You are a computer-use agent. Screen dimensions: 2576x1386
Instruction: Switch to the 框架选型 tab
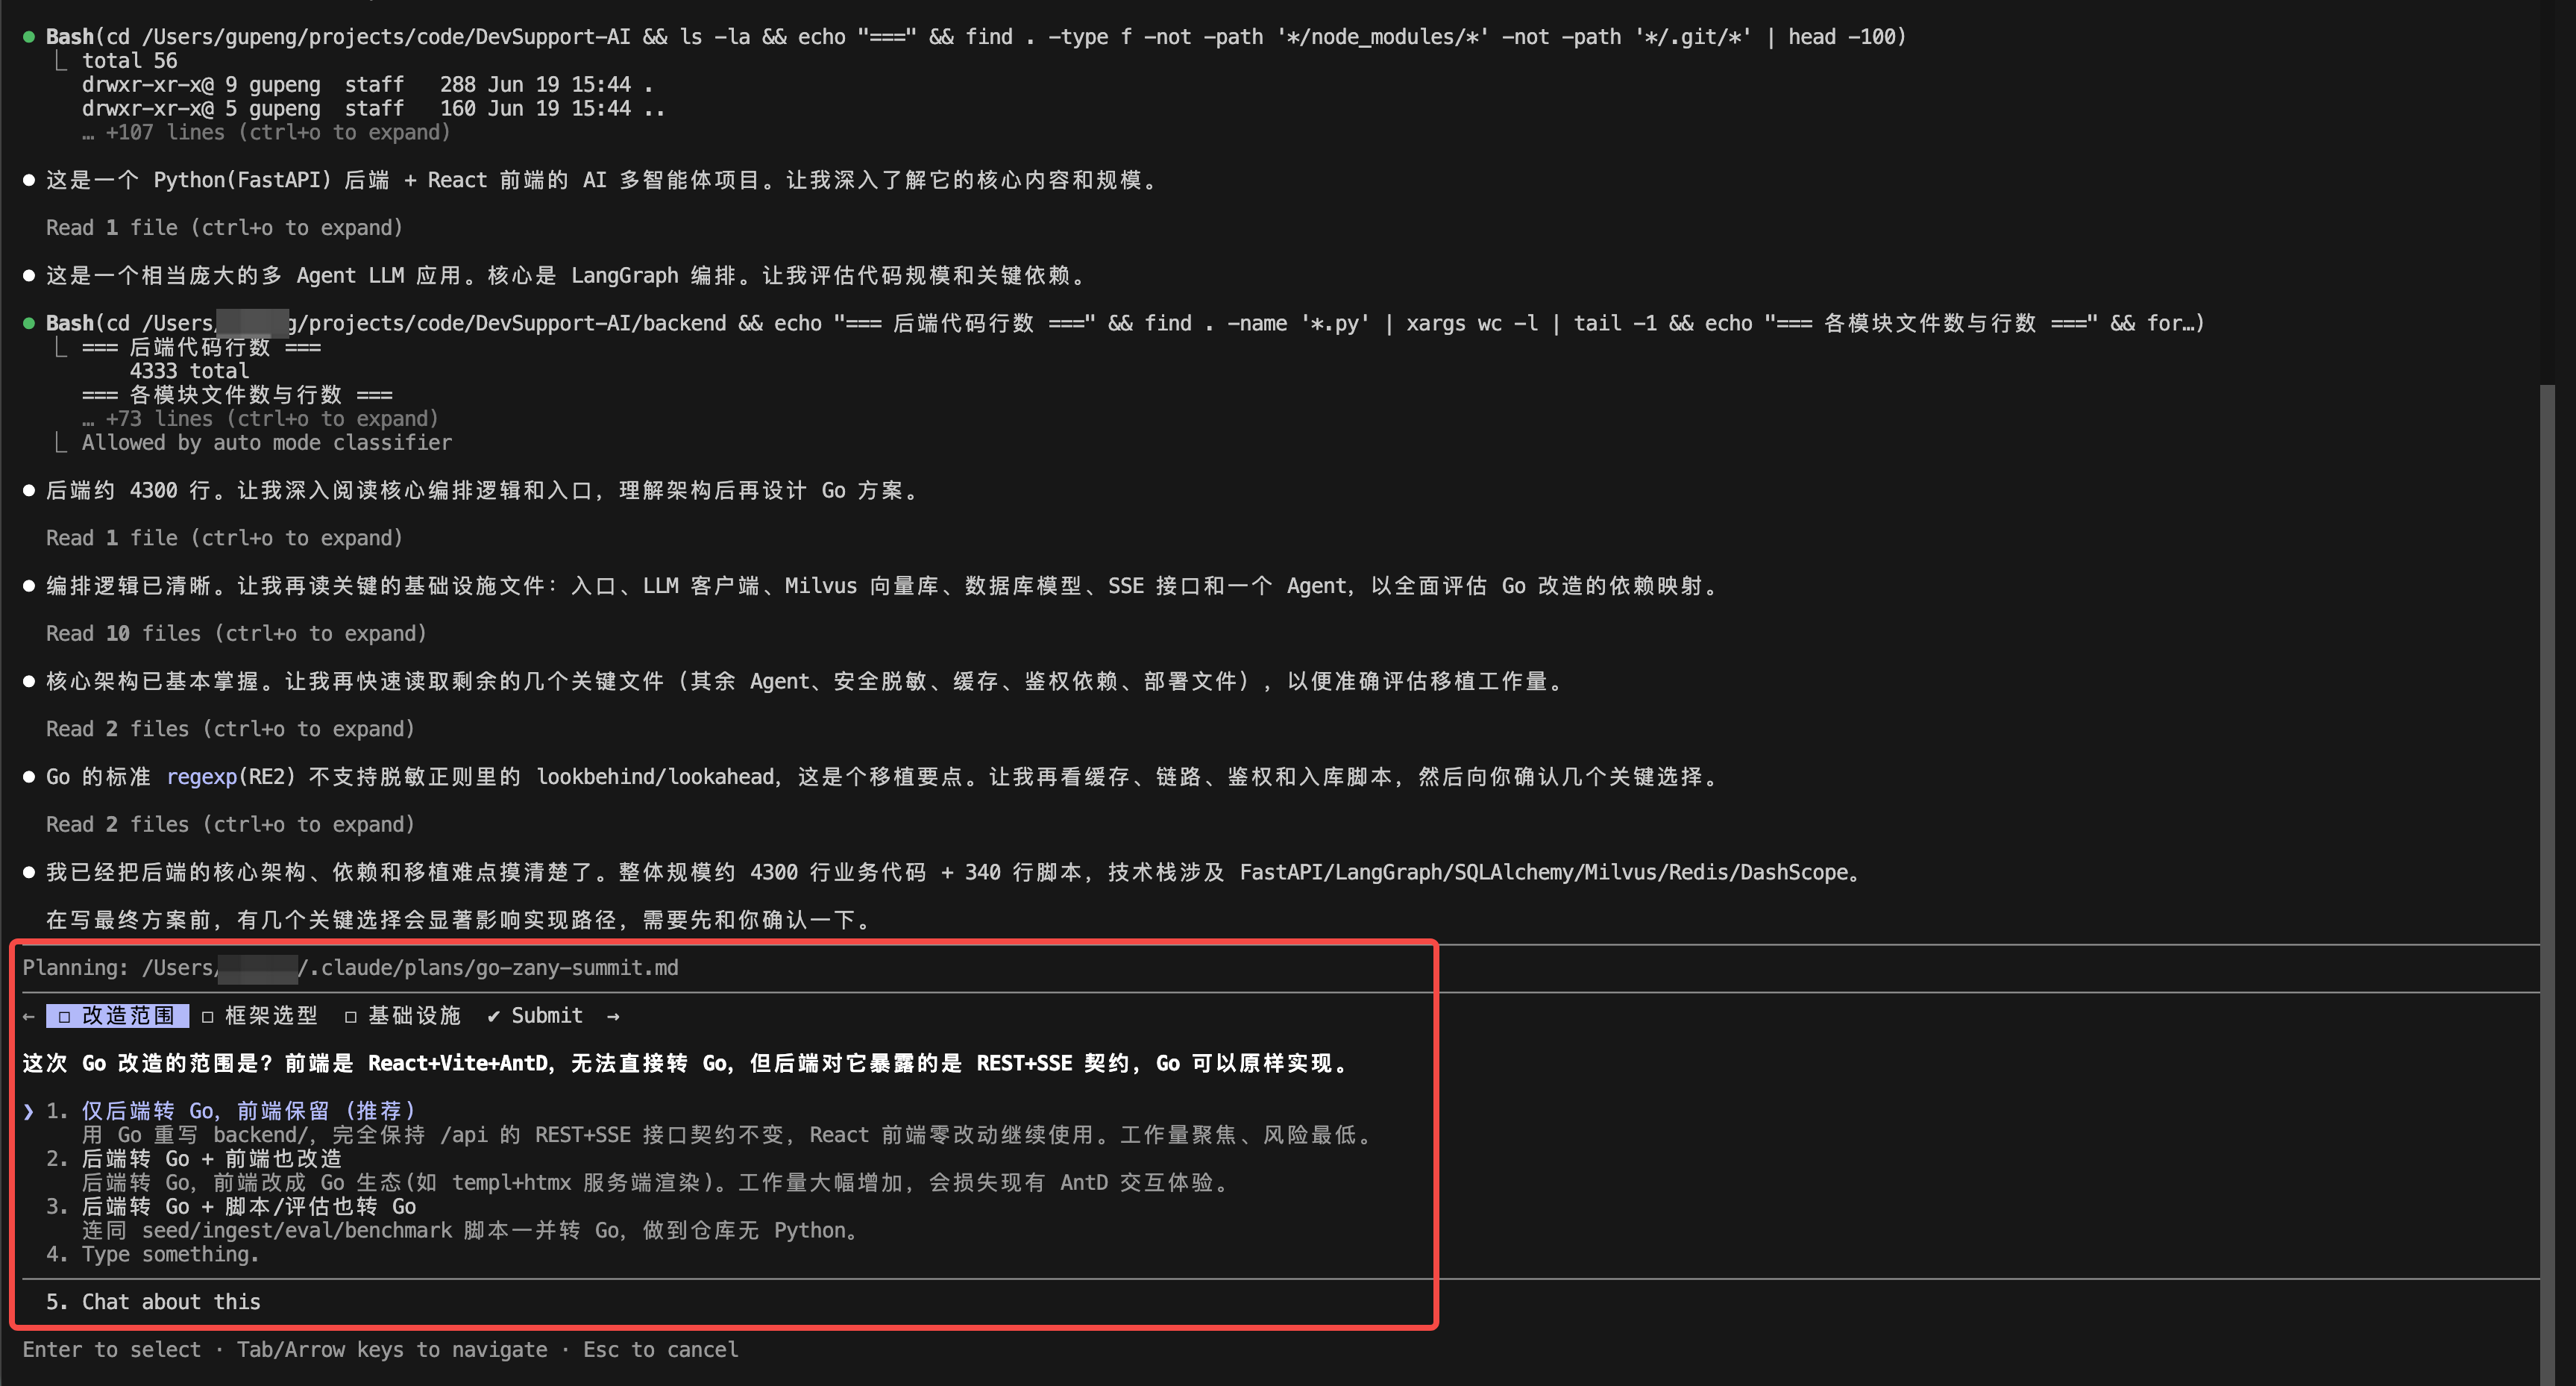coord(259,1015)
